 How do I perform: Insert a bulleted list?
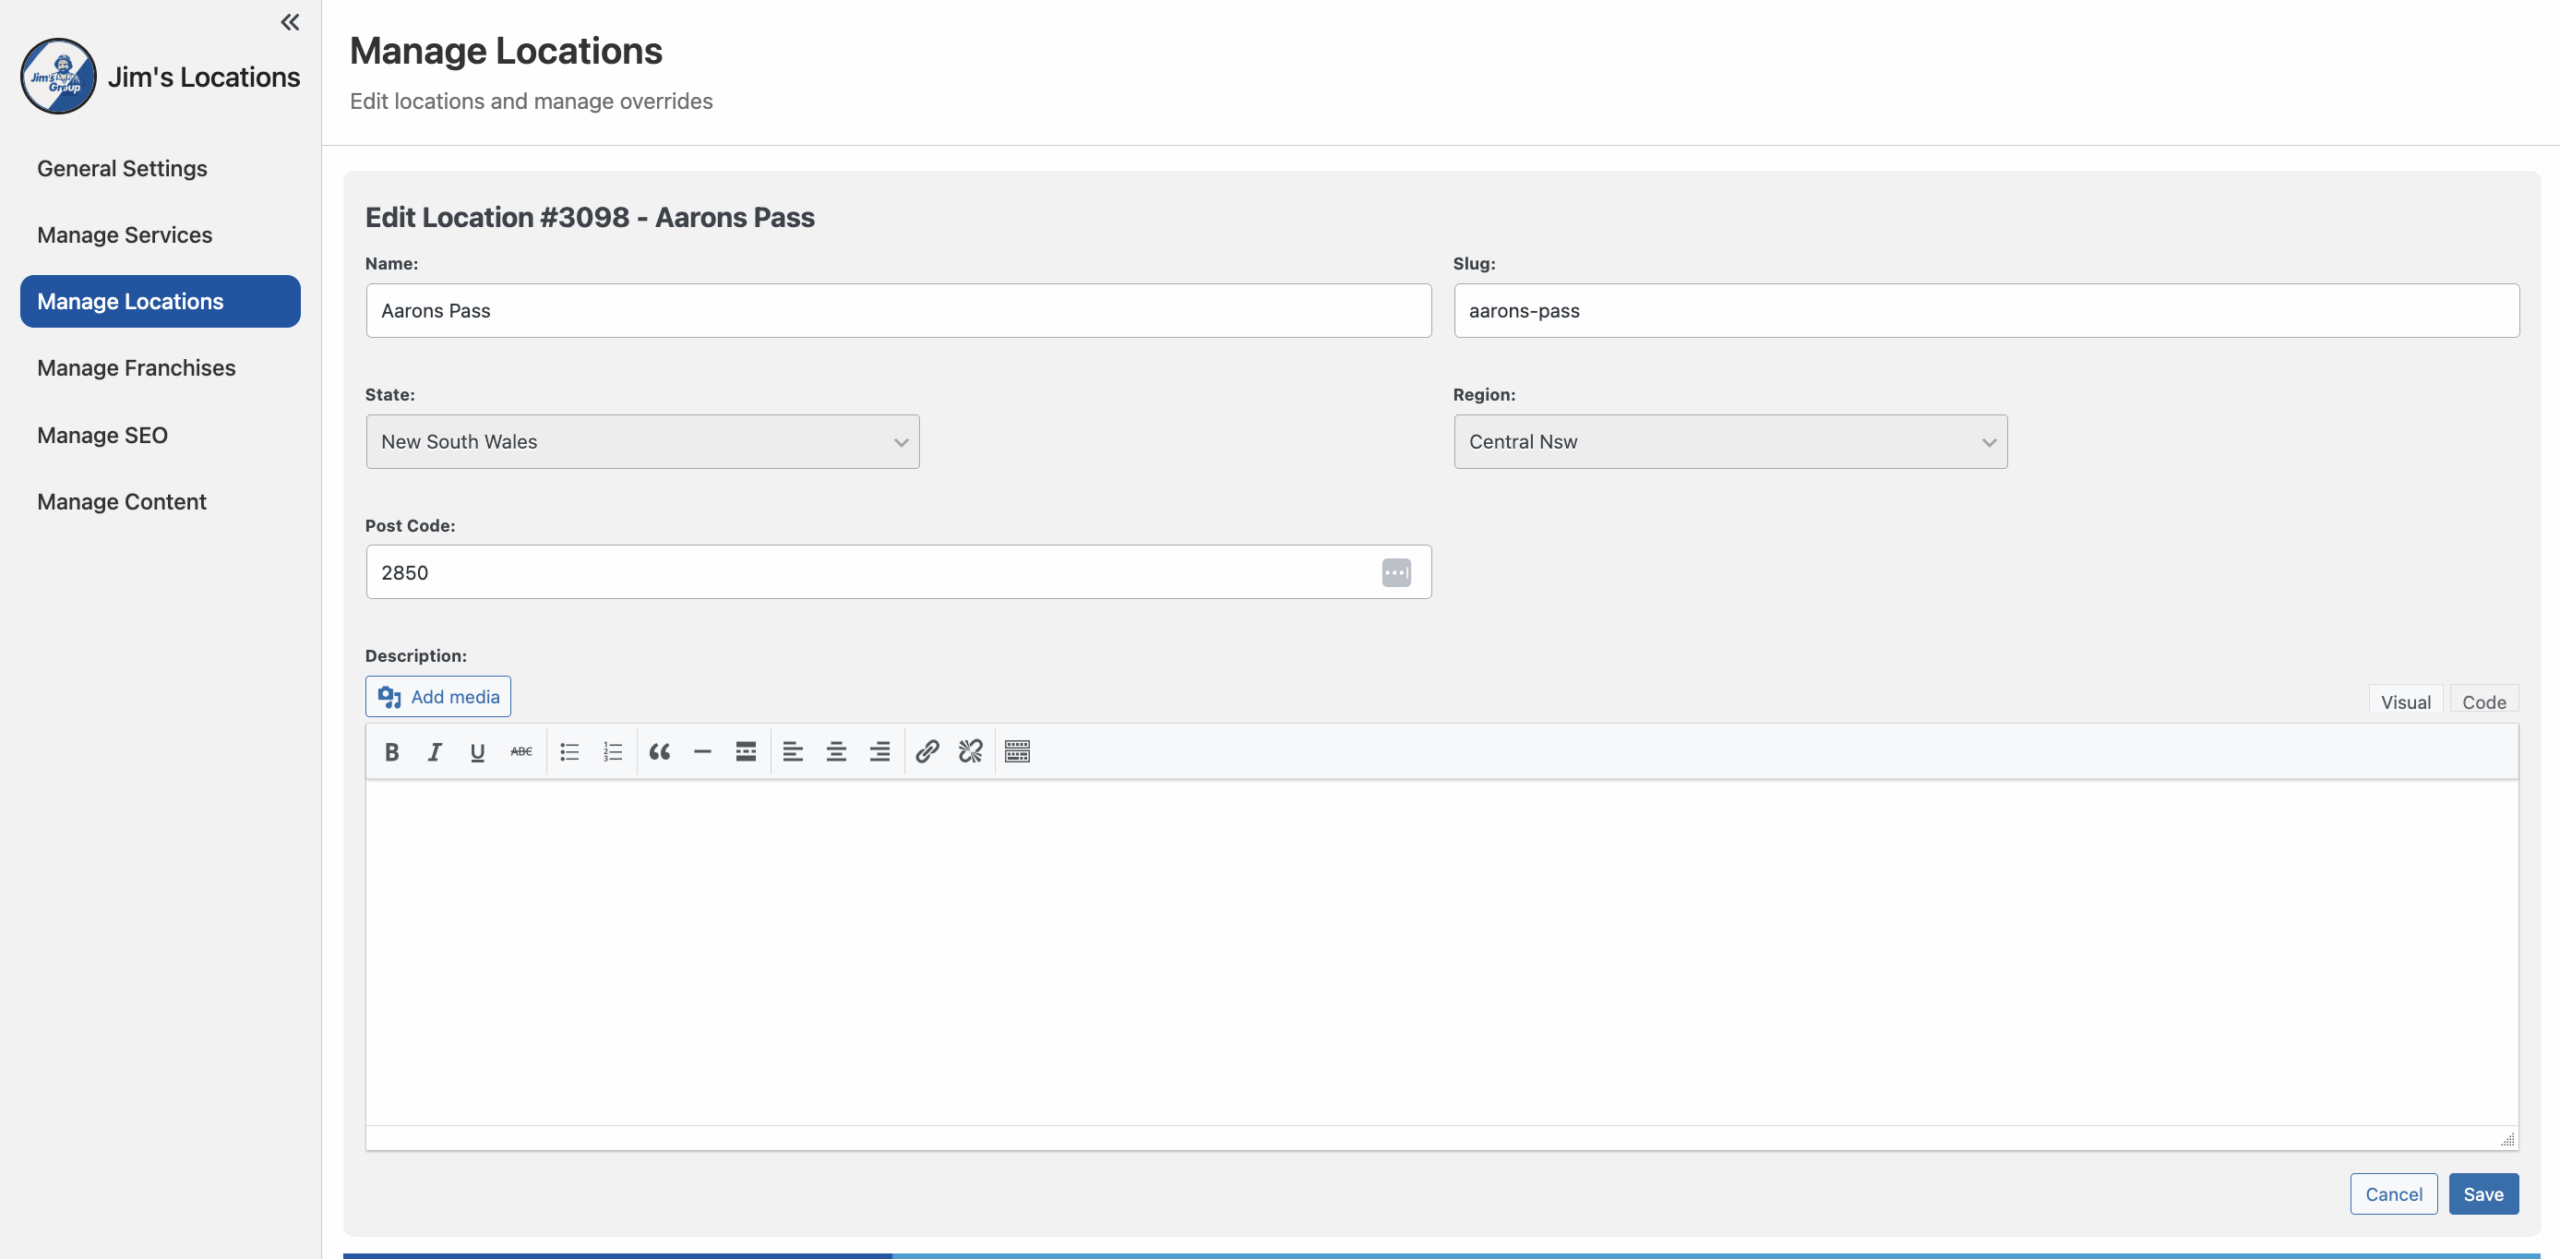pyautogui.click(x=569, y=752)
